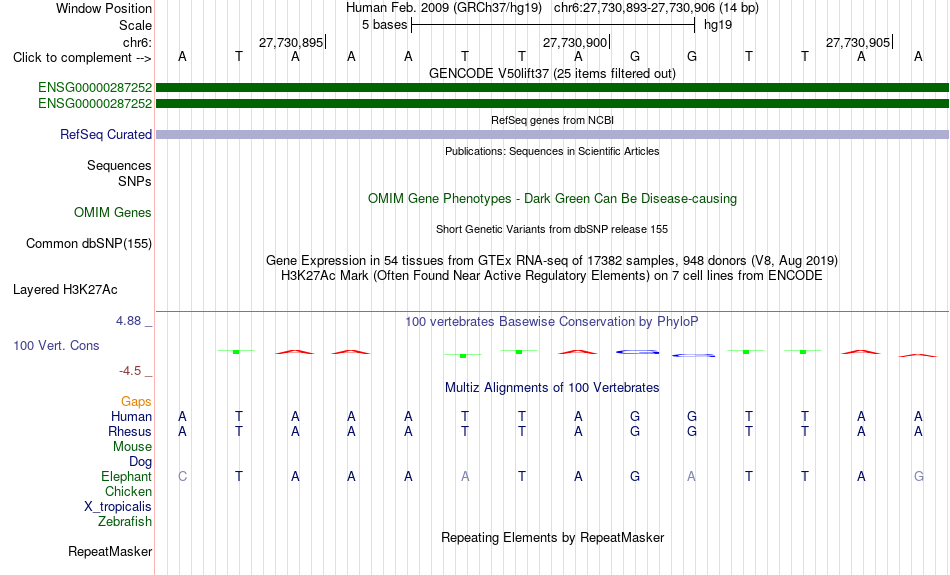The image size is (950, 575).
Task: Open the GTEx Gene Expression track title
Action: (x=552, y=261)
